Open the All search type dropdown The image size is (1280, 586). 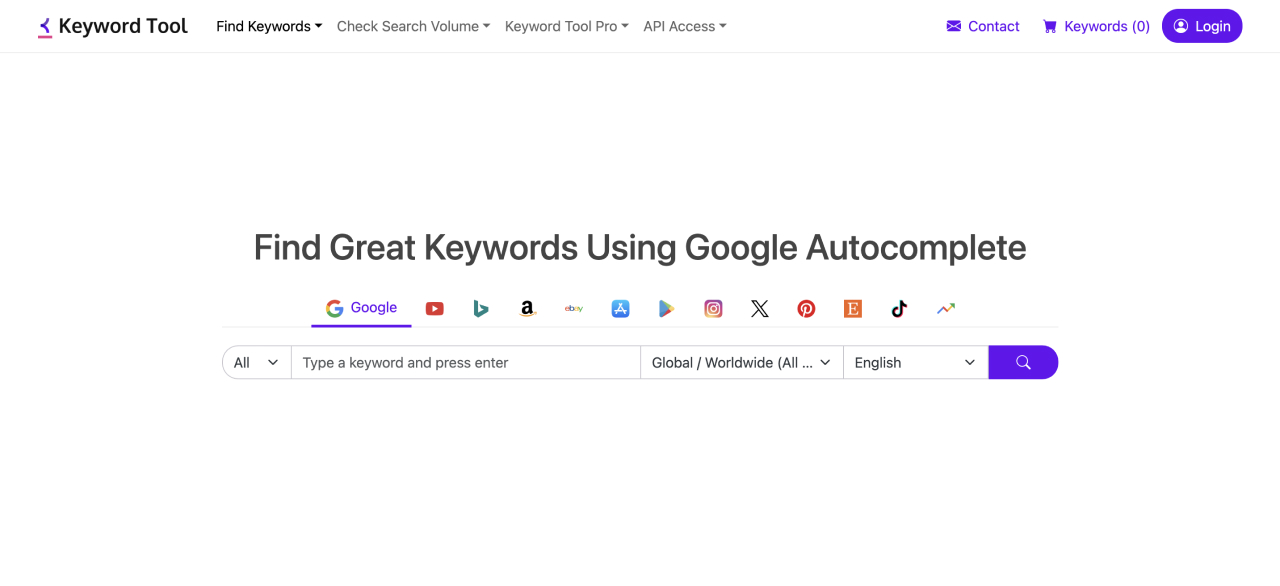click(256, 362)
